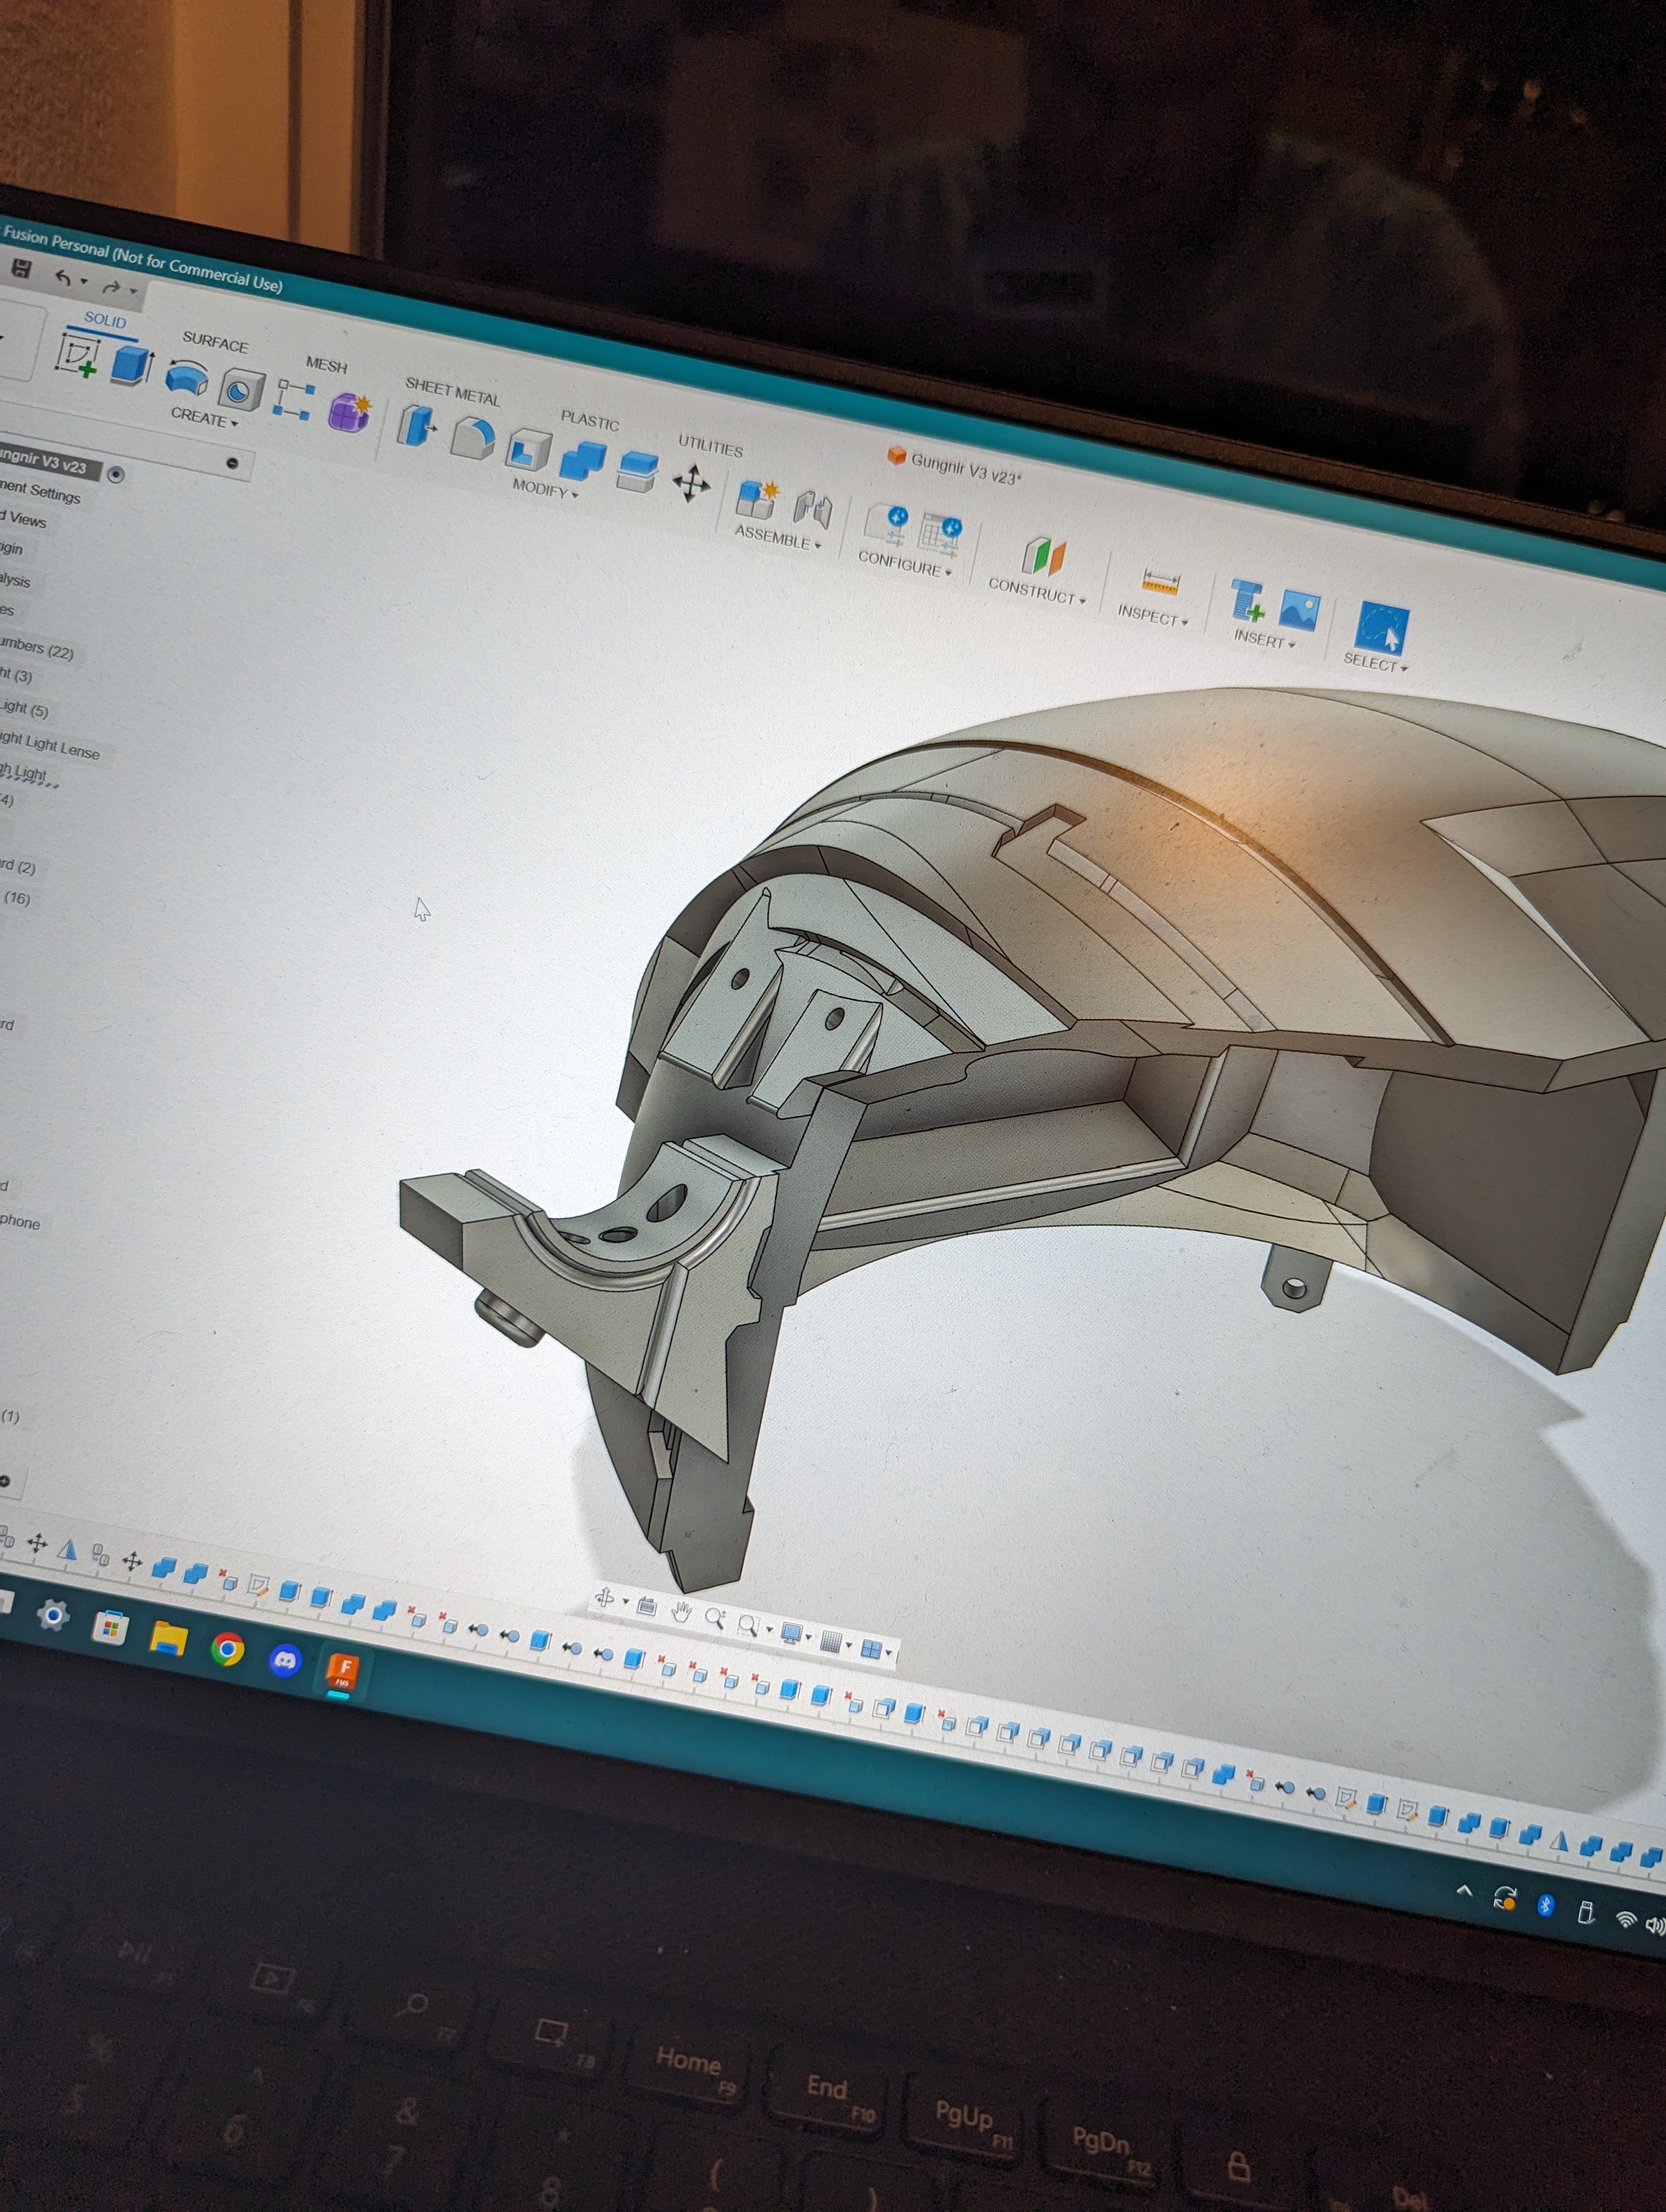Open the CONFIGURE dropdown menu

pyautogui.click(x=904, y=564)
